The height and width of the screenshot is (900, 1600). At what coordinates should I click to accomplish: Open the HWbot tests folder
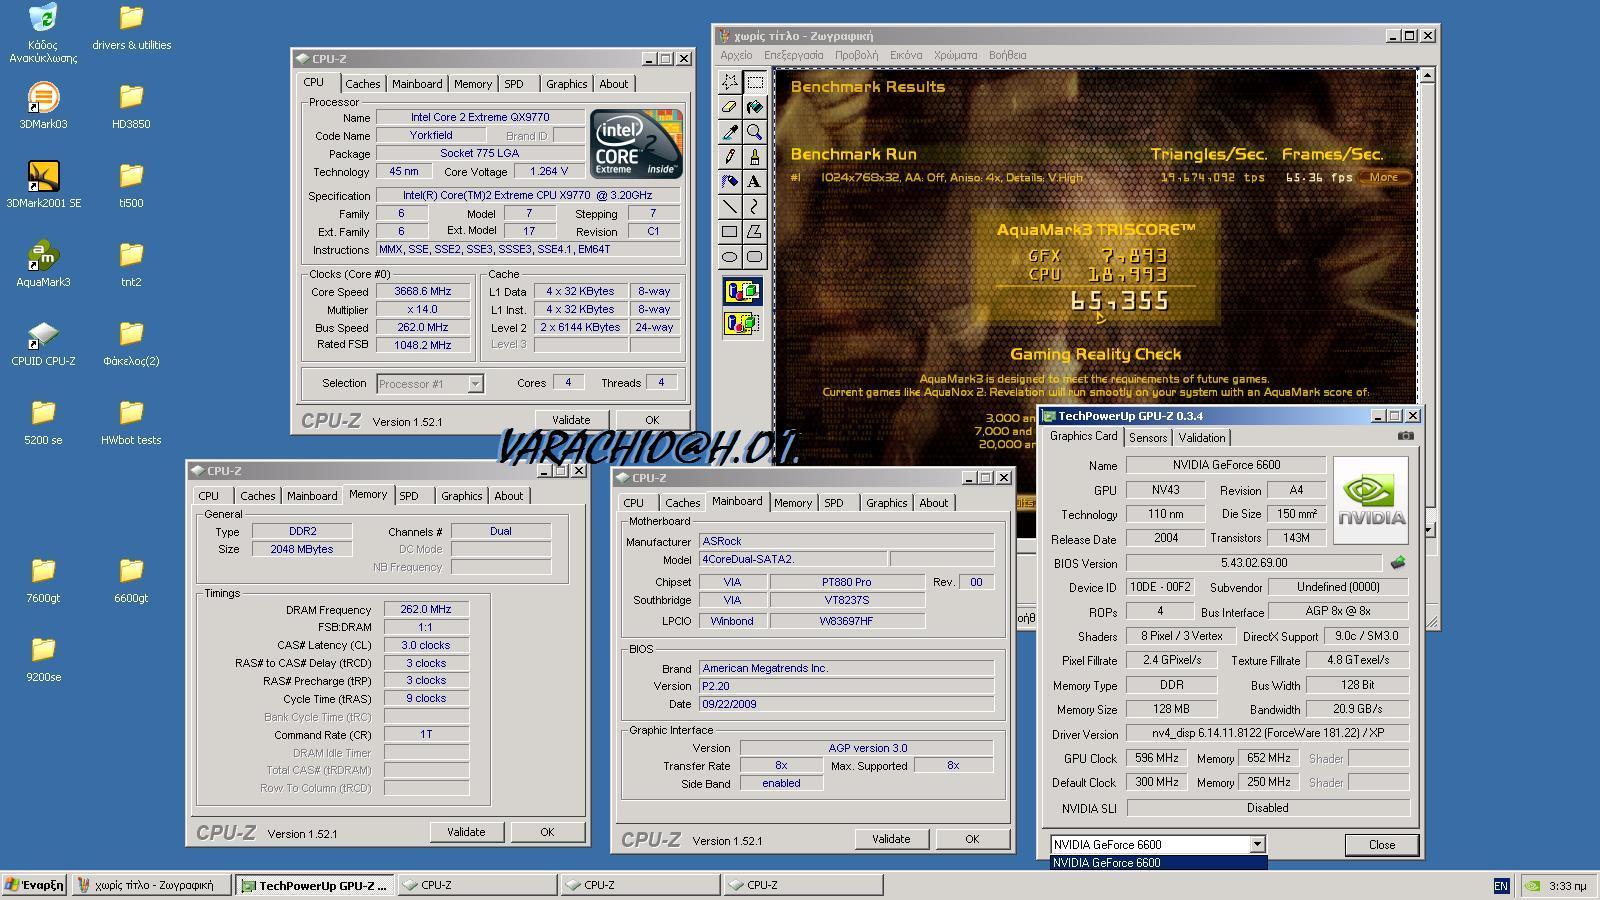click(131, 422)
